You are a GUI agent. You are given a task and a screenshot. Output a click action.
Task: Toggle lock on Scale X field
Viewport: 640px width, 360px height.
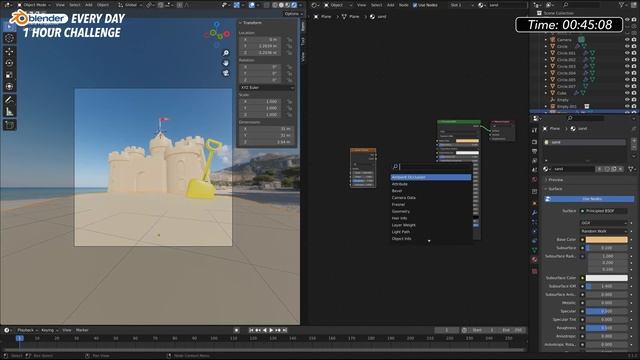(289, 101)
